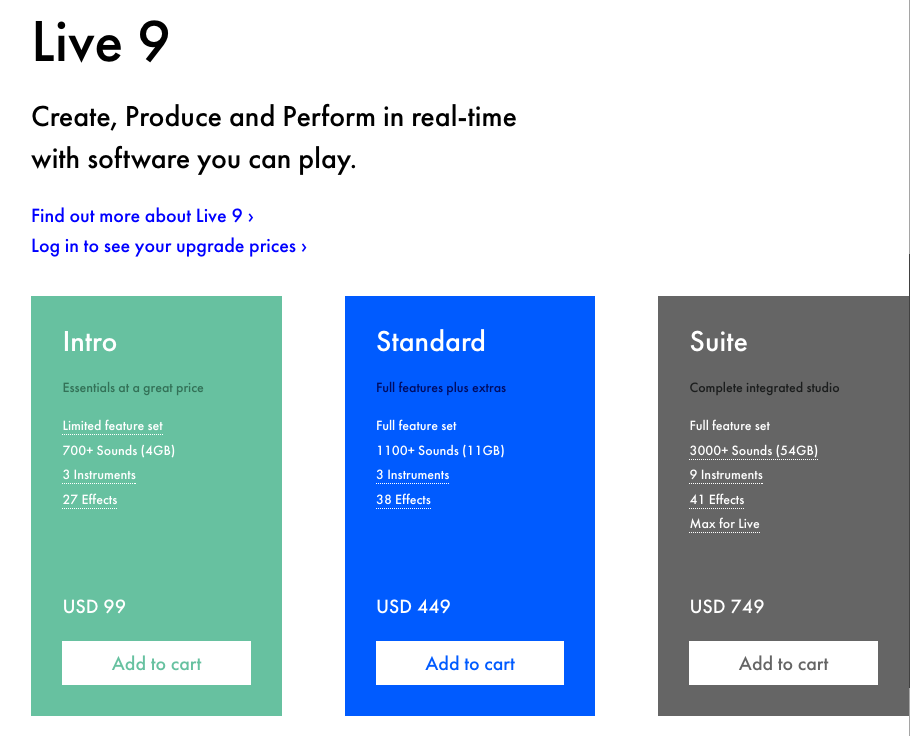Show details for Intro's '27 Effects'

tap(90, 500)
